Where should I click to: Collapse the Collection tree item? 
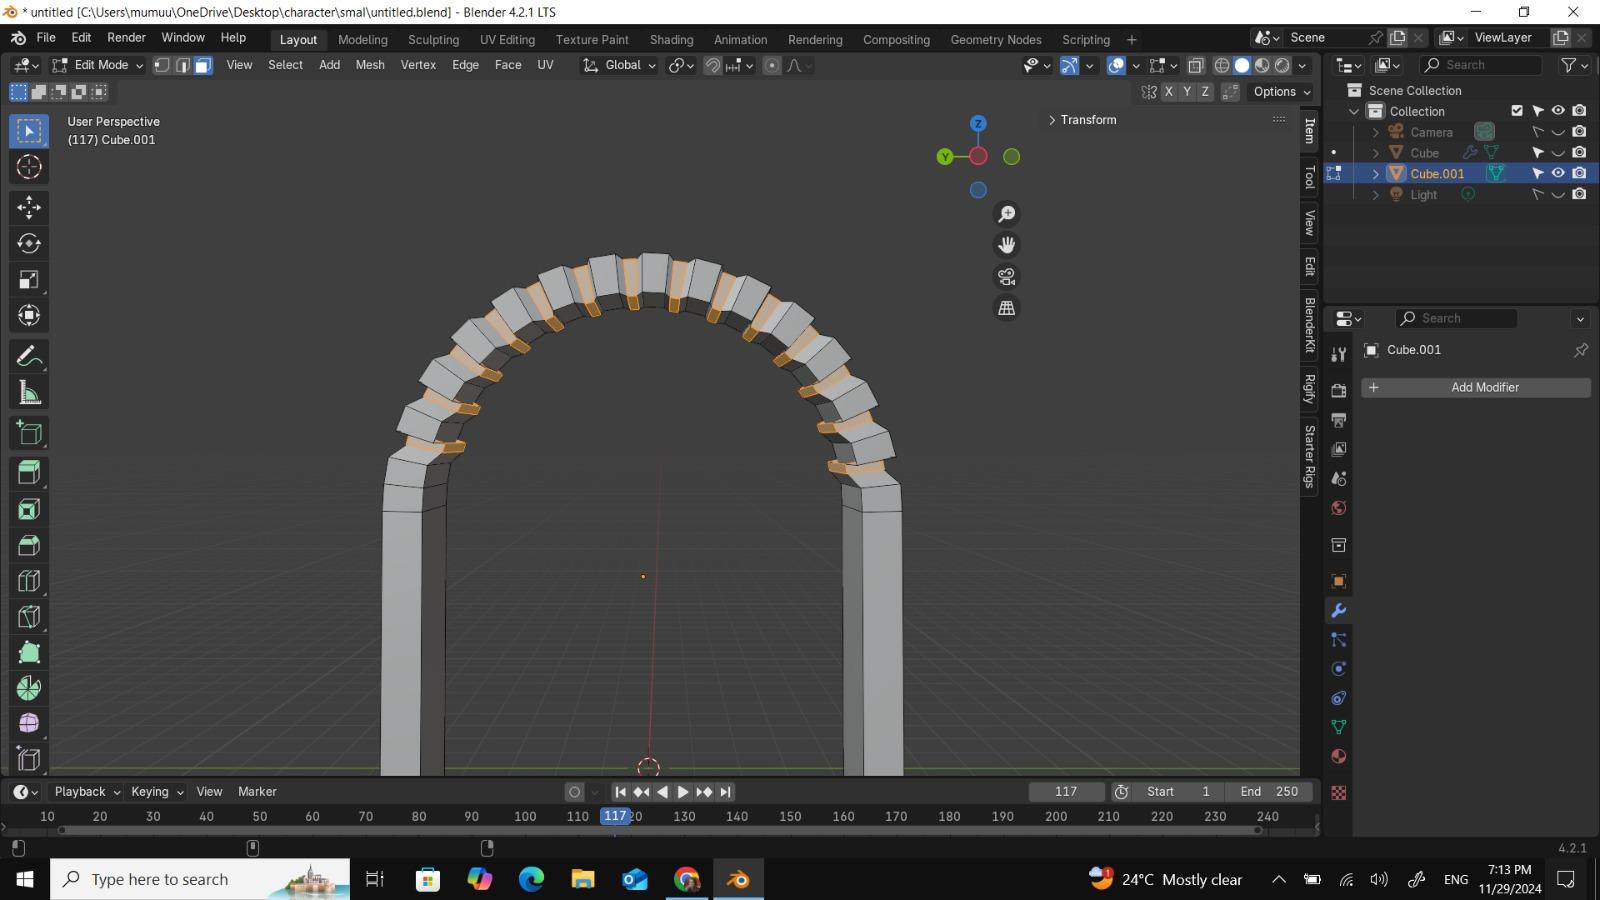pos(1354,111)
